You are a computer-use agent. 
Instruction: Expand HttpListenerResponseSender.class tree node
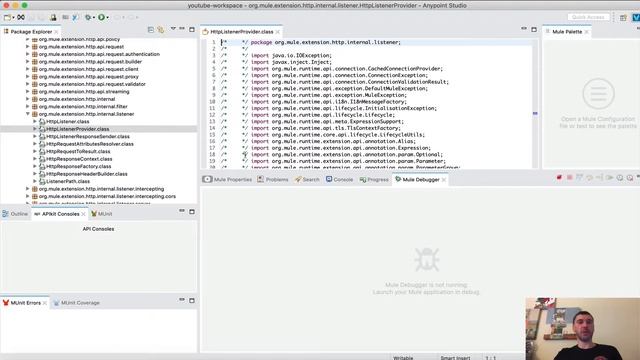[x=35, y=136]
